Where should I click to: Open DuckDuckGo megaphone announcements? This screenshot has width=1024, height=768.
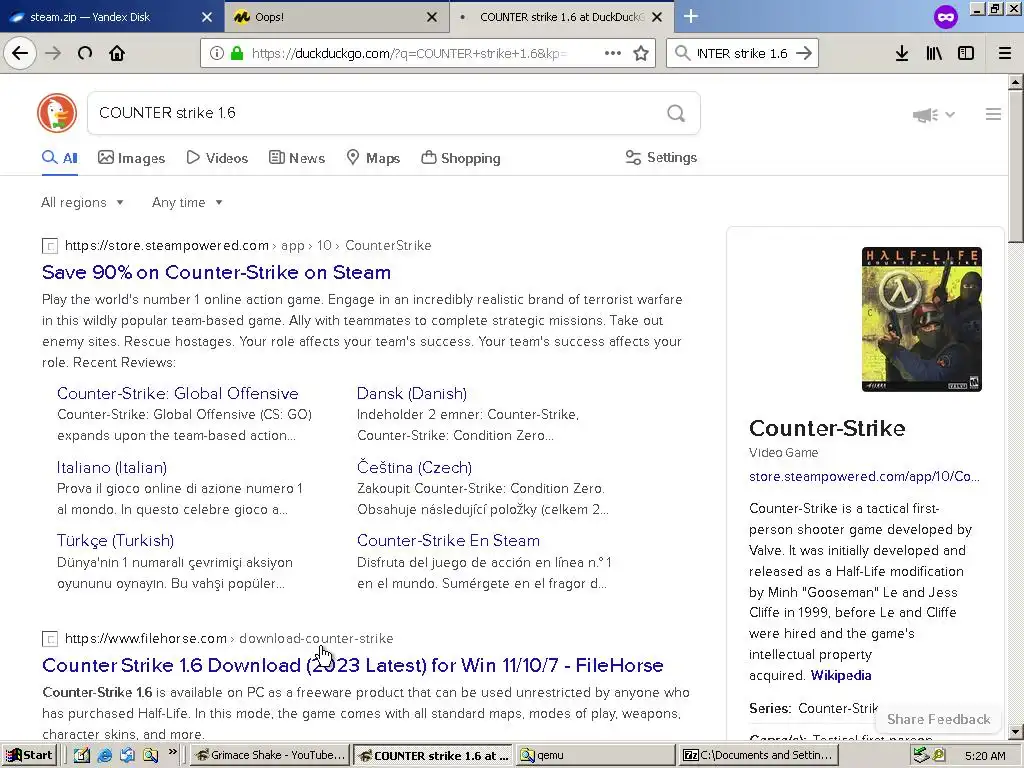[925, 115]
